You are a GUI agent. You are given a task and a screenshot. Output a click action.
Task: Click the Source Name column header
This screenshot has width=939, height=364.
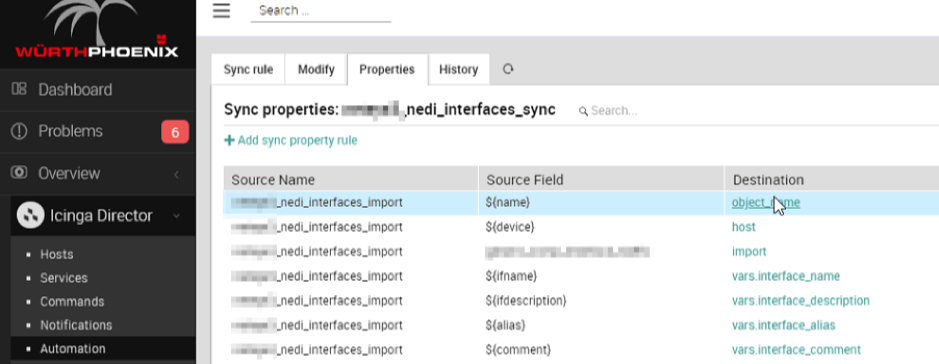351,180
